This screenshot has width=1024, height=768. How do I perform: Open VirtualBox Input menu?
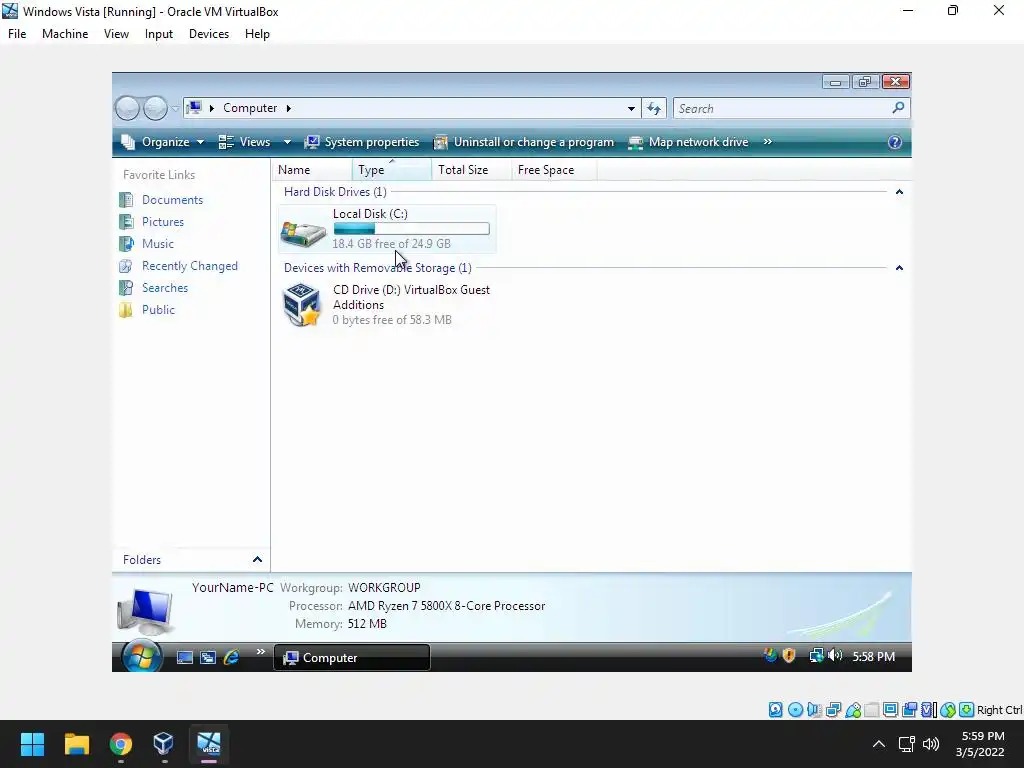(x=159, y=34)
